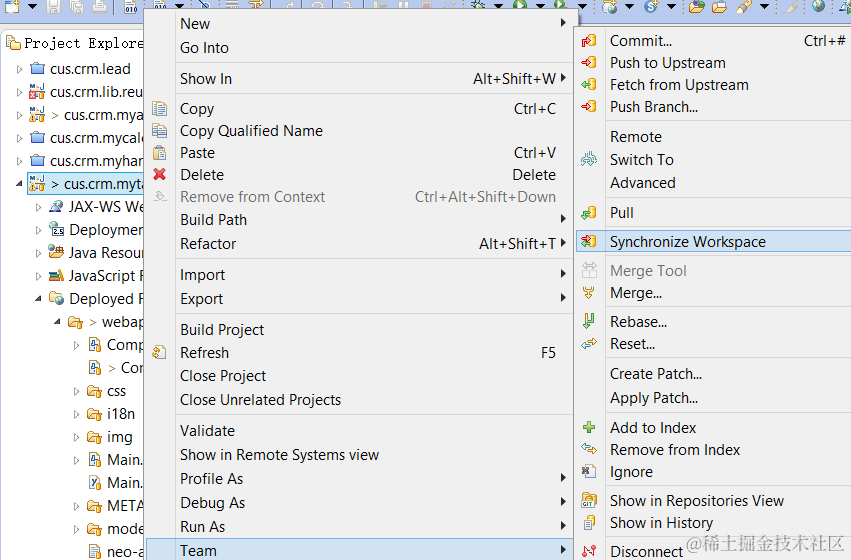
Task: Select Close Project
Action: (374, 376)
